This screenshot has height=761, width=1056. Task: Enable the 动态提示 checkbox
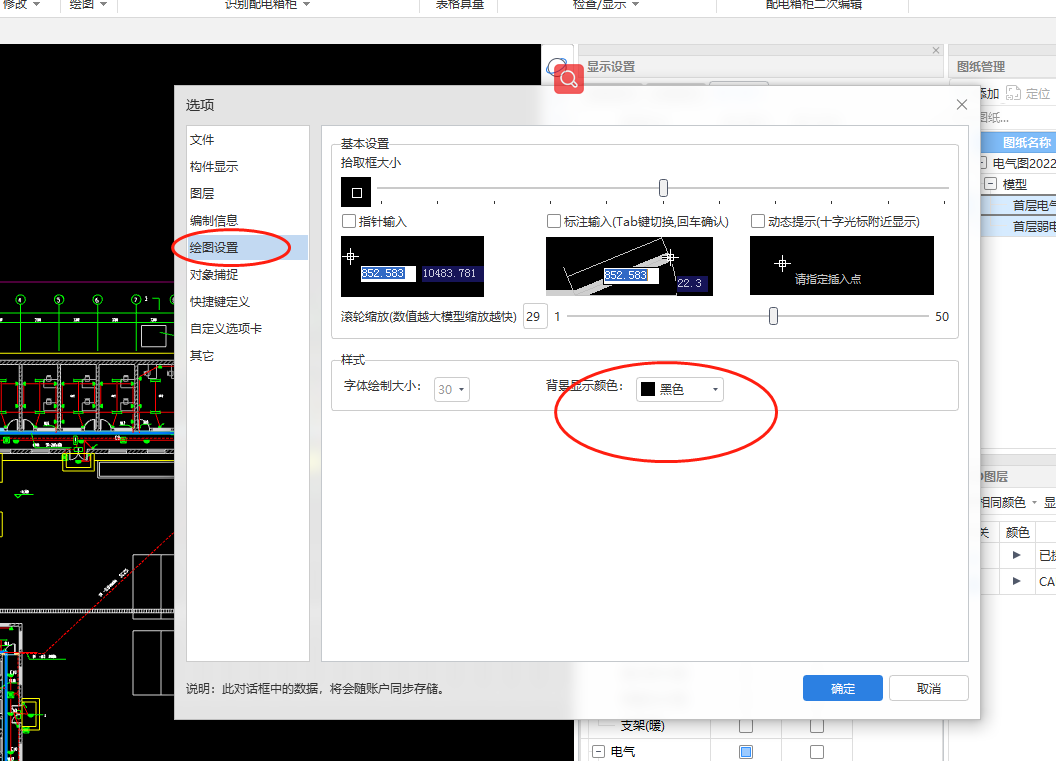click(x=758, y=221)
